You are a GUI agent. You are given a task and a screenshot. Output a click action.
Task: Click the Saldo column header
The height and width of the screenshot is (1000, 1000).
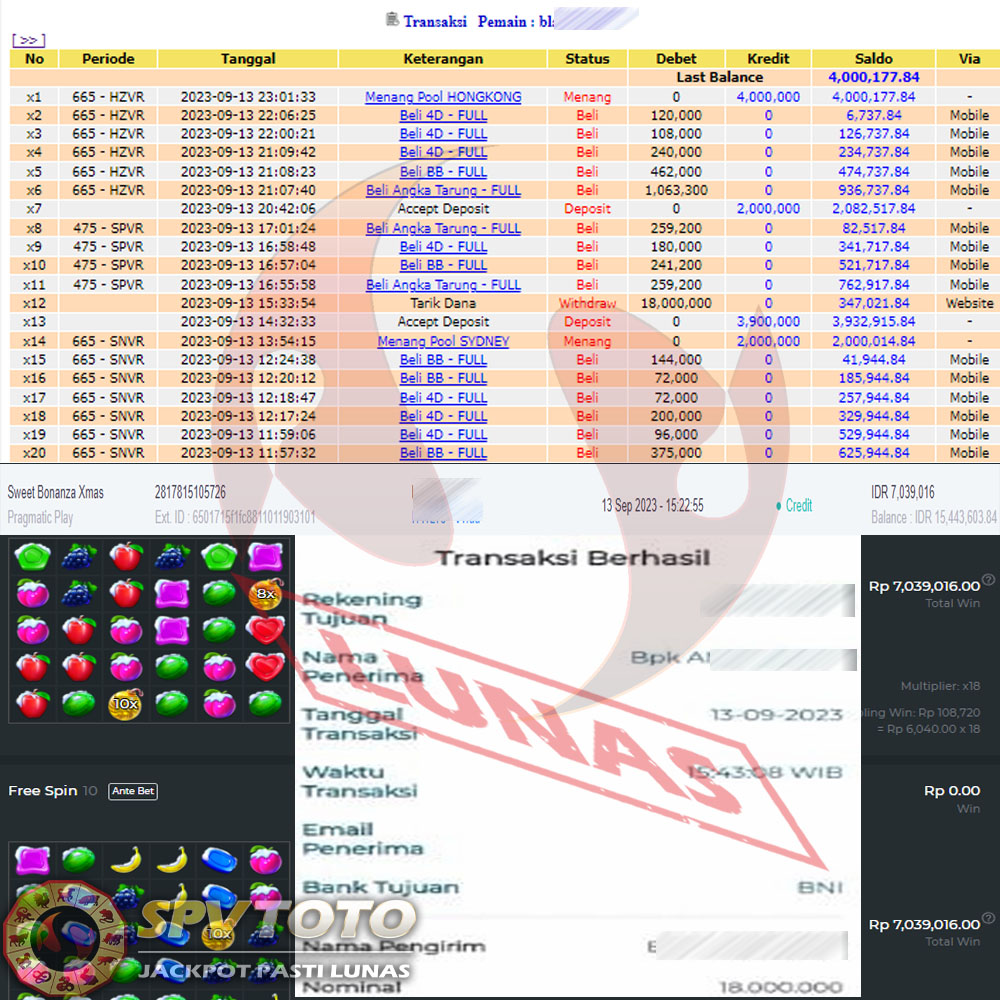(x=873, y=59)
